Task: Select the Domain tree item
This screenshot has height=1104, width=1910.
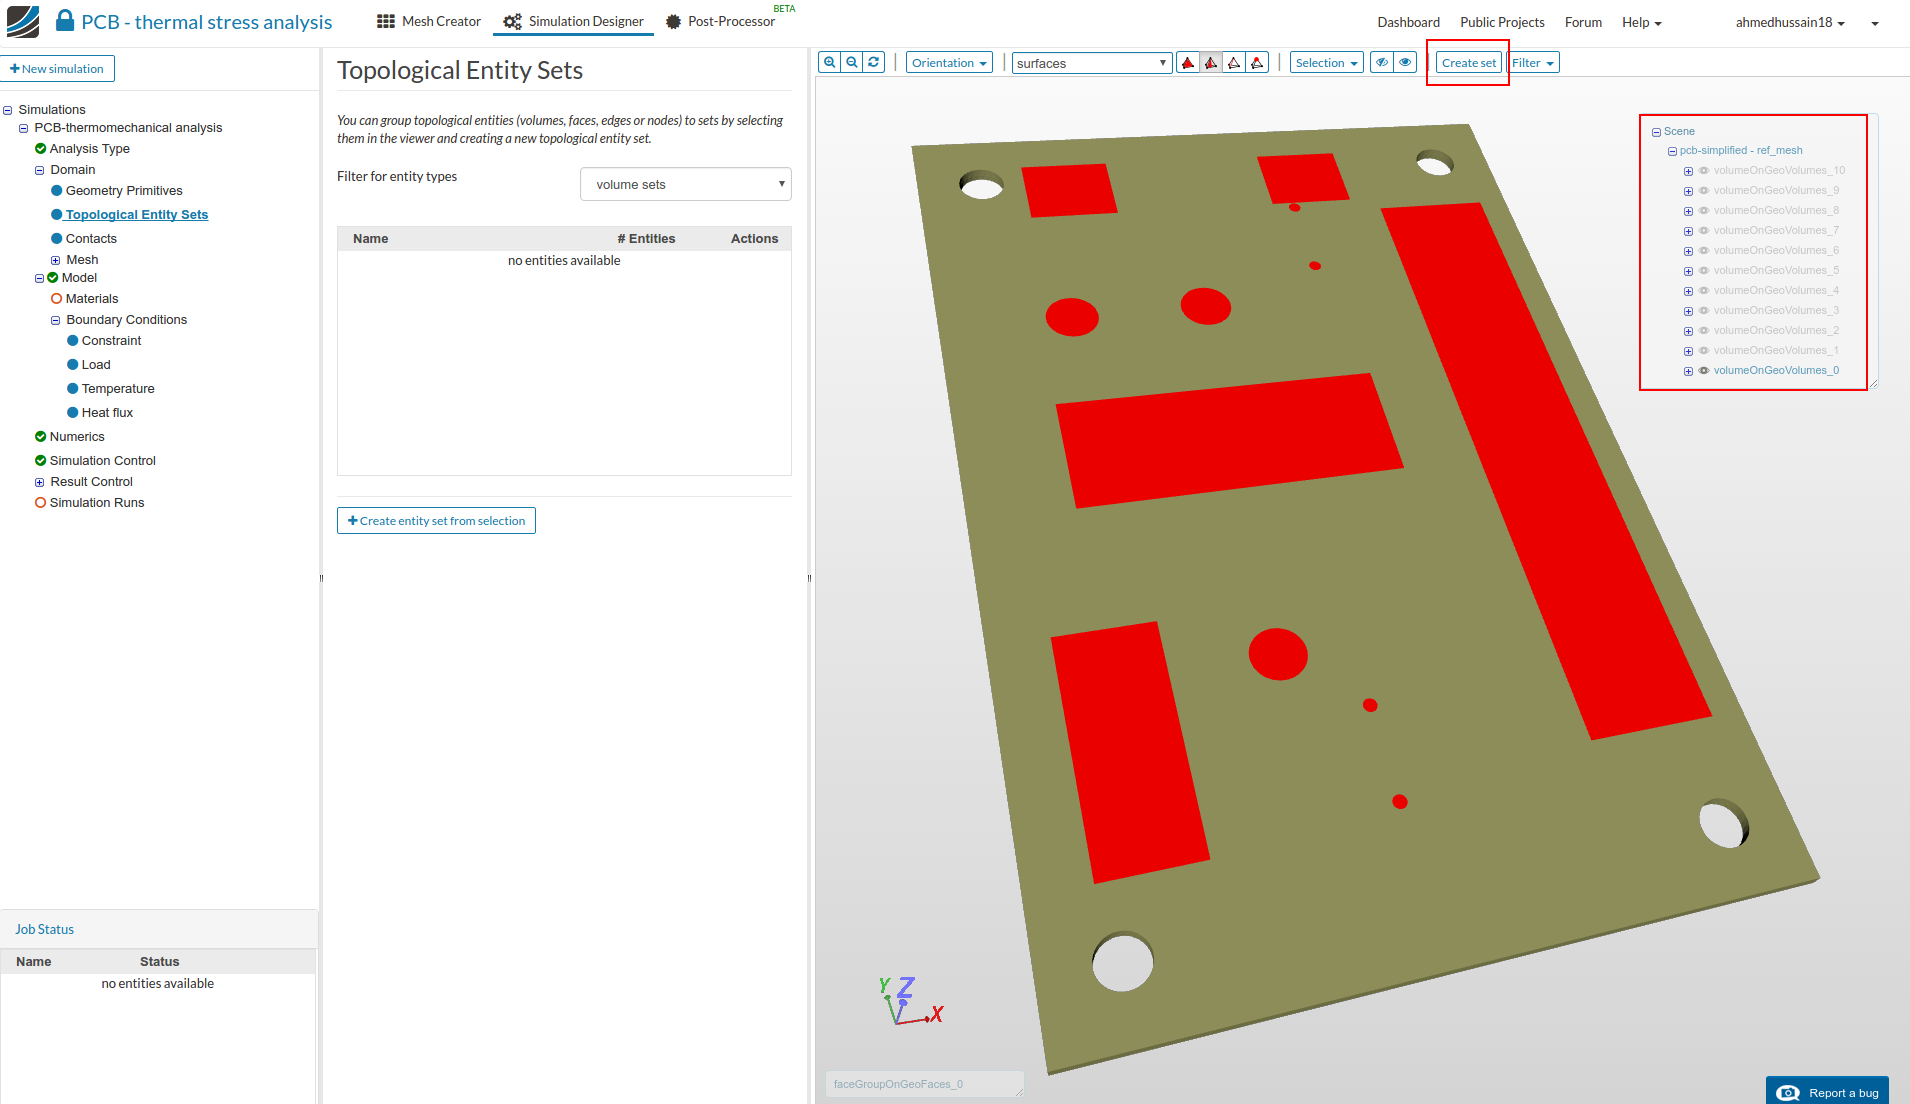Action: pos(73,170)
